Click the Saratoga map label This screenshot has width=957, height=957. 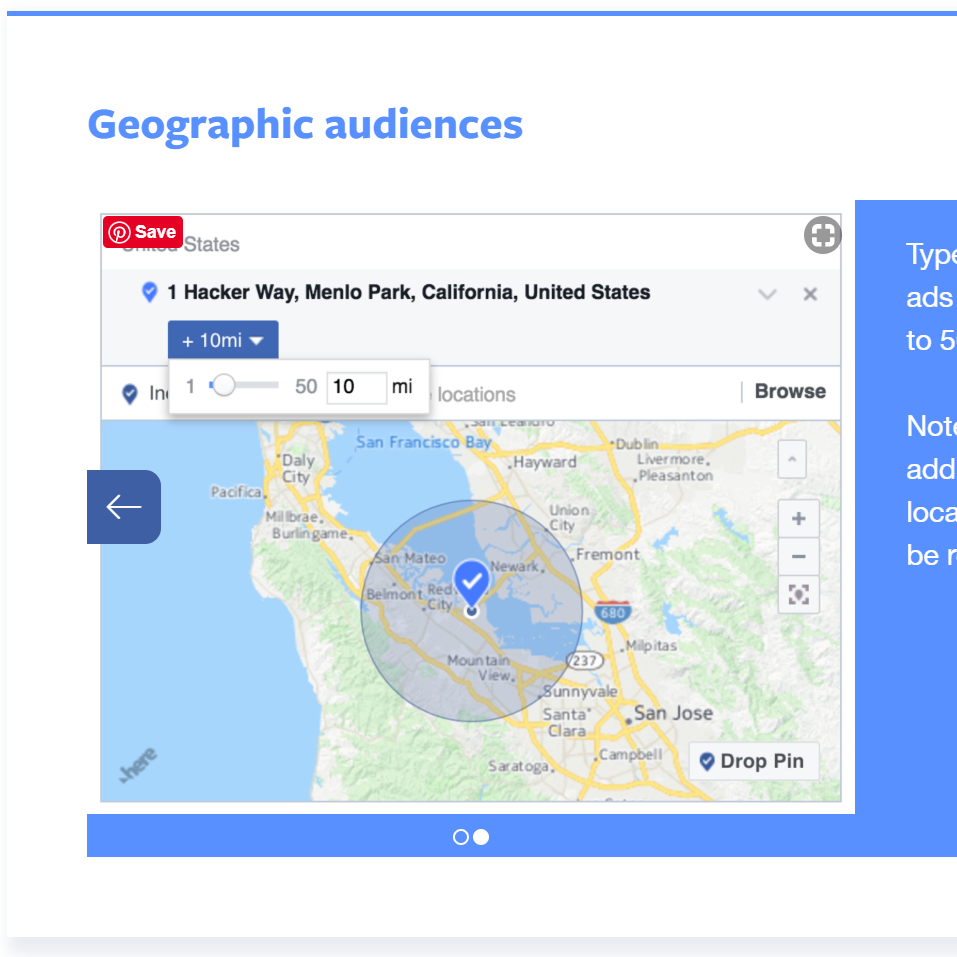click(518, 766)
